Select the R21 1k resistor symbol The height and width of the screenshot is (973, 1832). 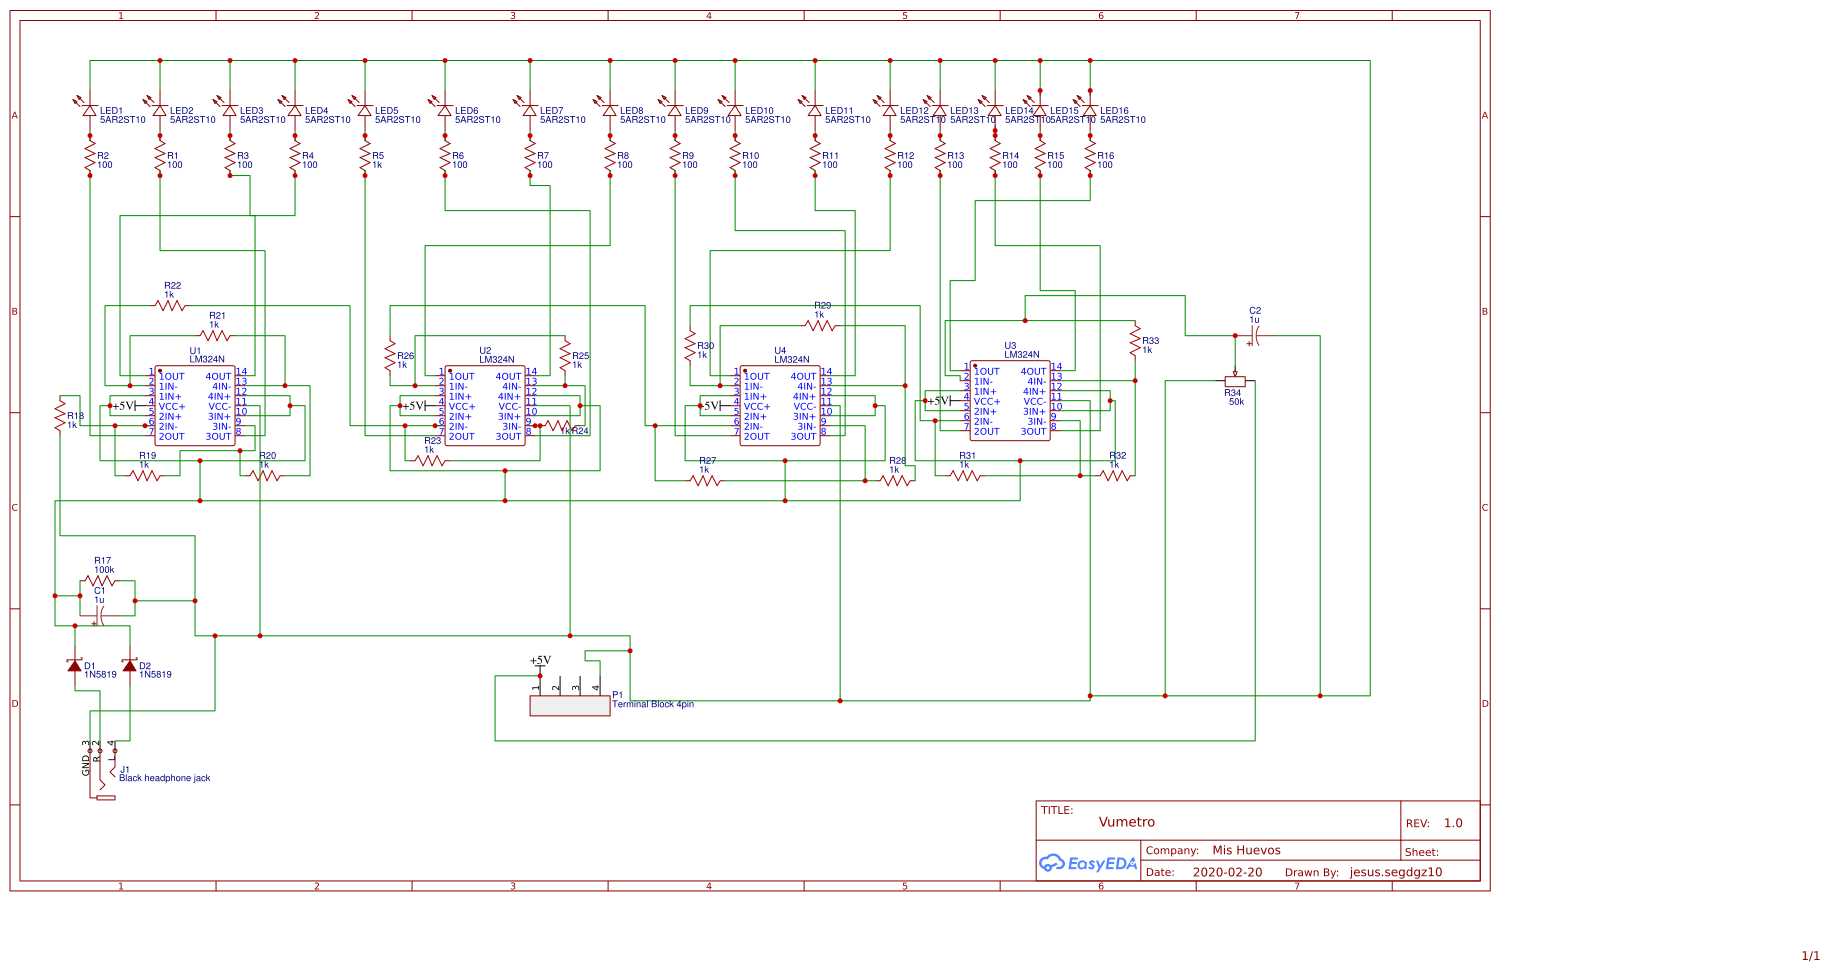(215, 335)
